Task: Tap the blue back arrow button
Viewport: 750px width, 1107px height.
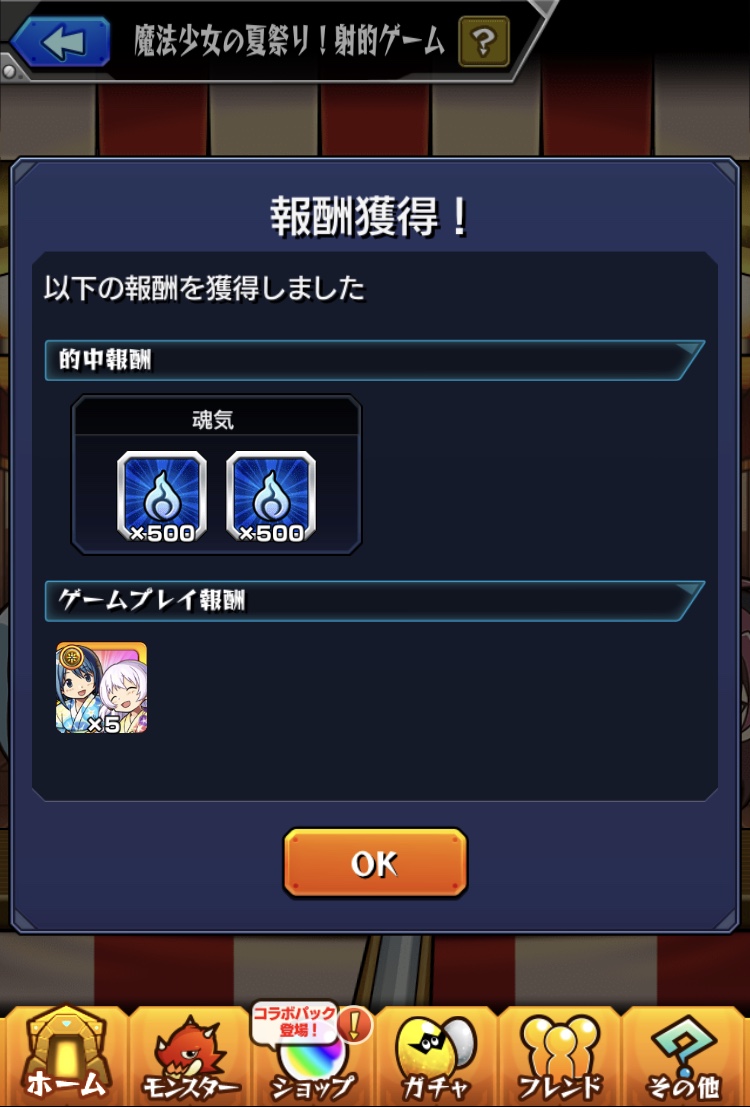Action: tap(62, 42)
